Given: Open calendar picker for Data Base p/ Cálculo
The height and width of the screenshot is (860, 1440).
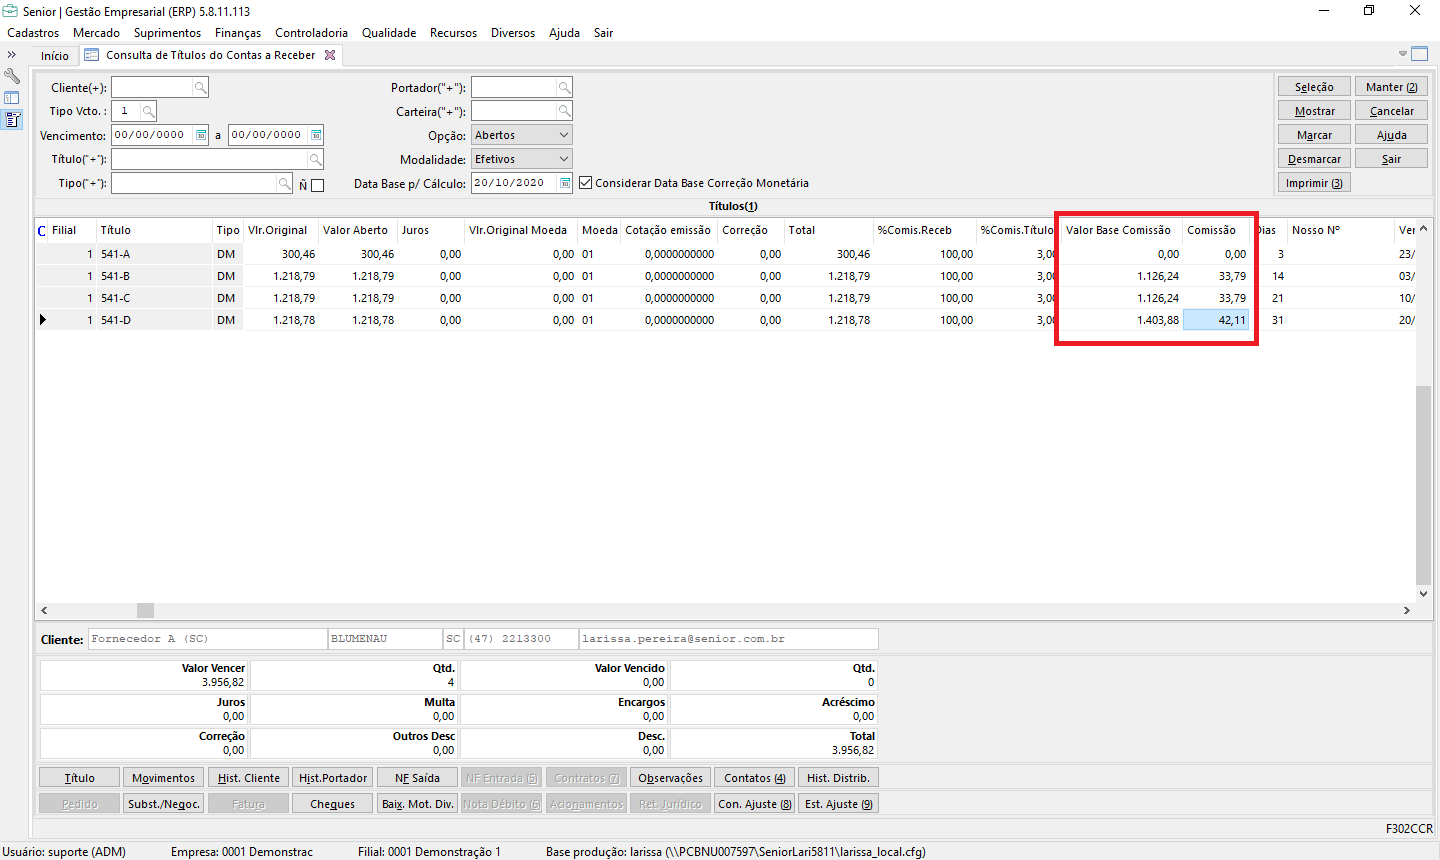Looking at the screenshot, I should [x=565, y=183].
